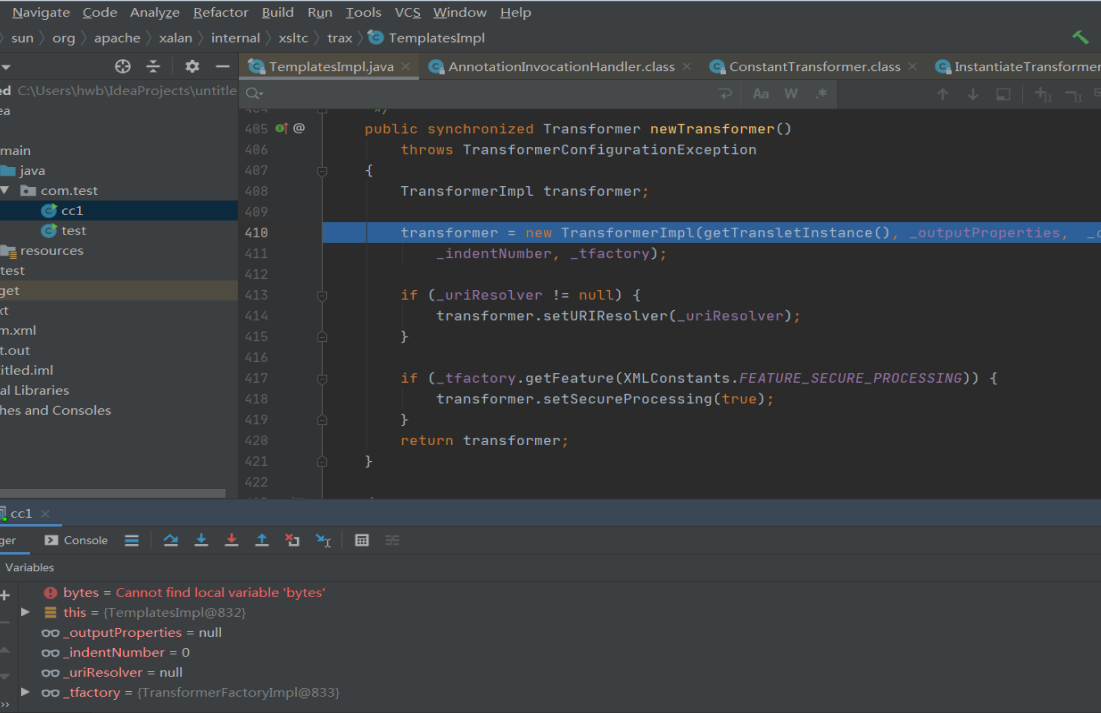
Task: Open the Window menu
Action: point(459,13)
